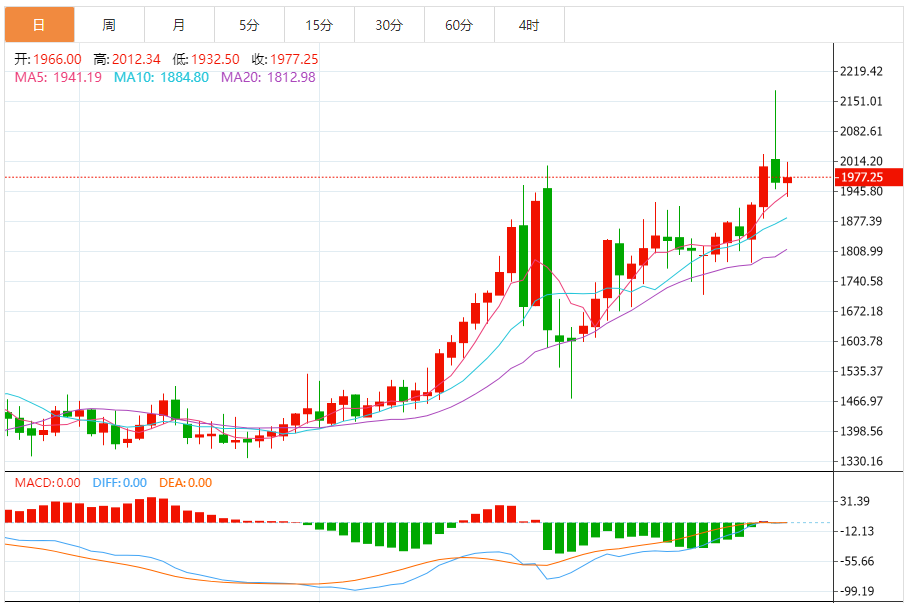The image size is (907, 603).
Task: Switch to the 5分 interval tab
Action: [249, 25]
